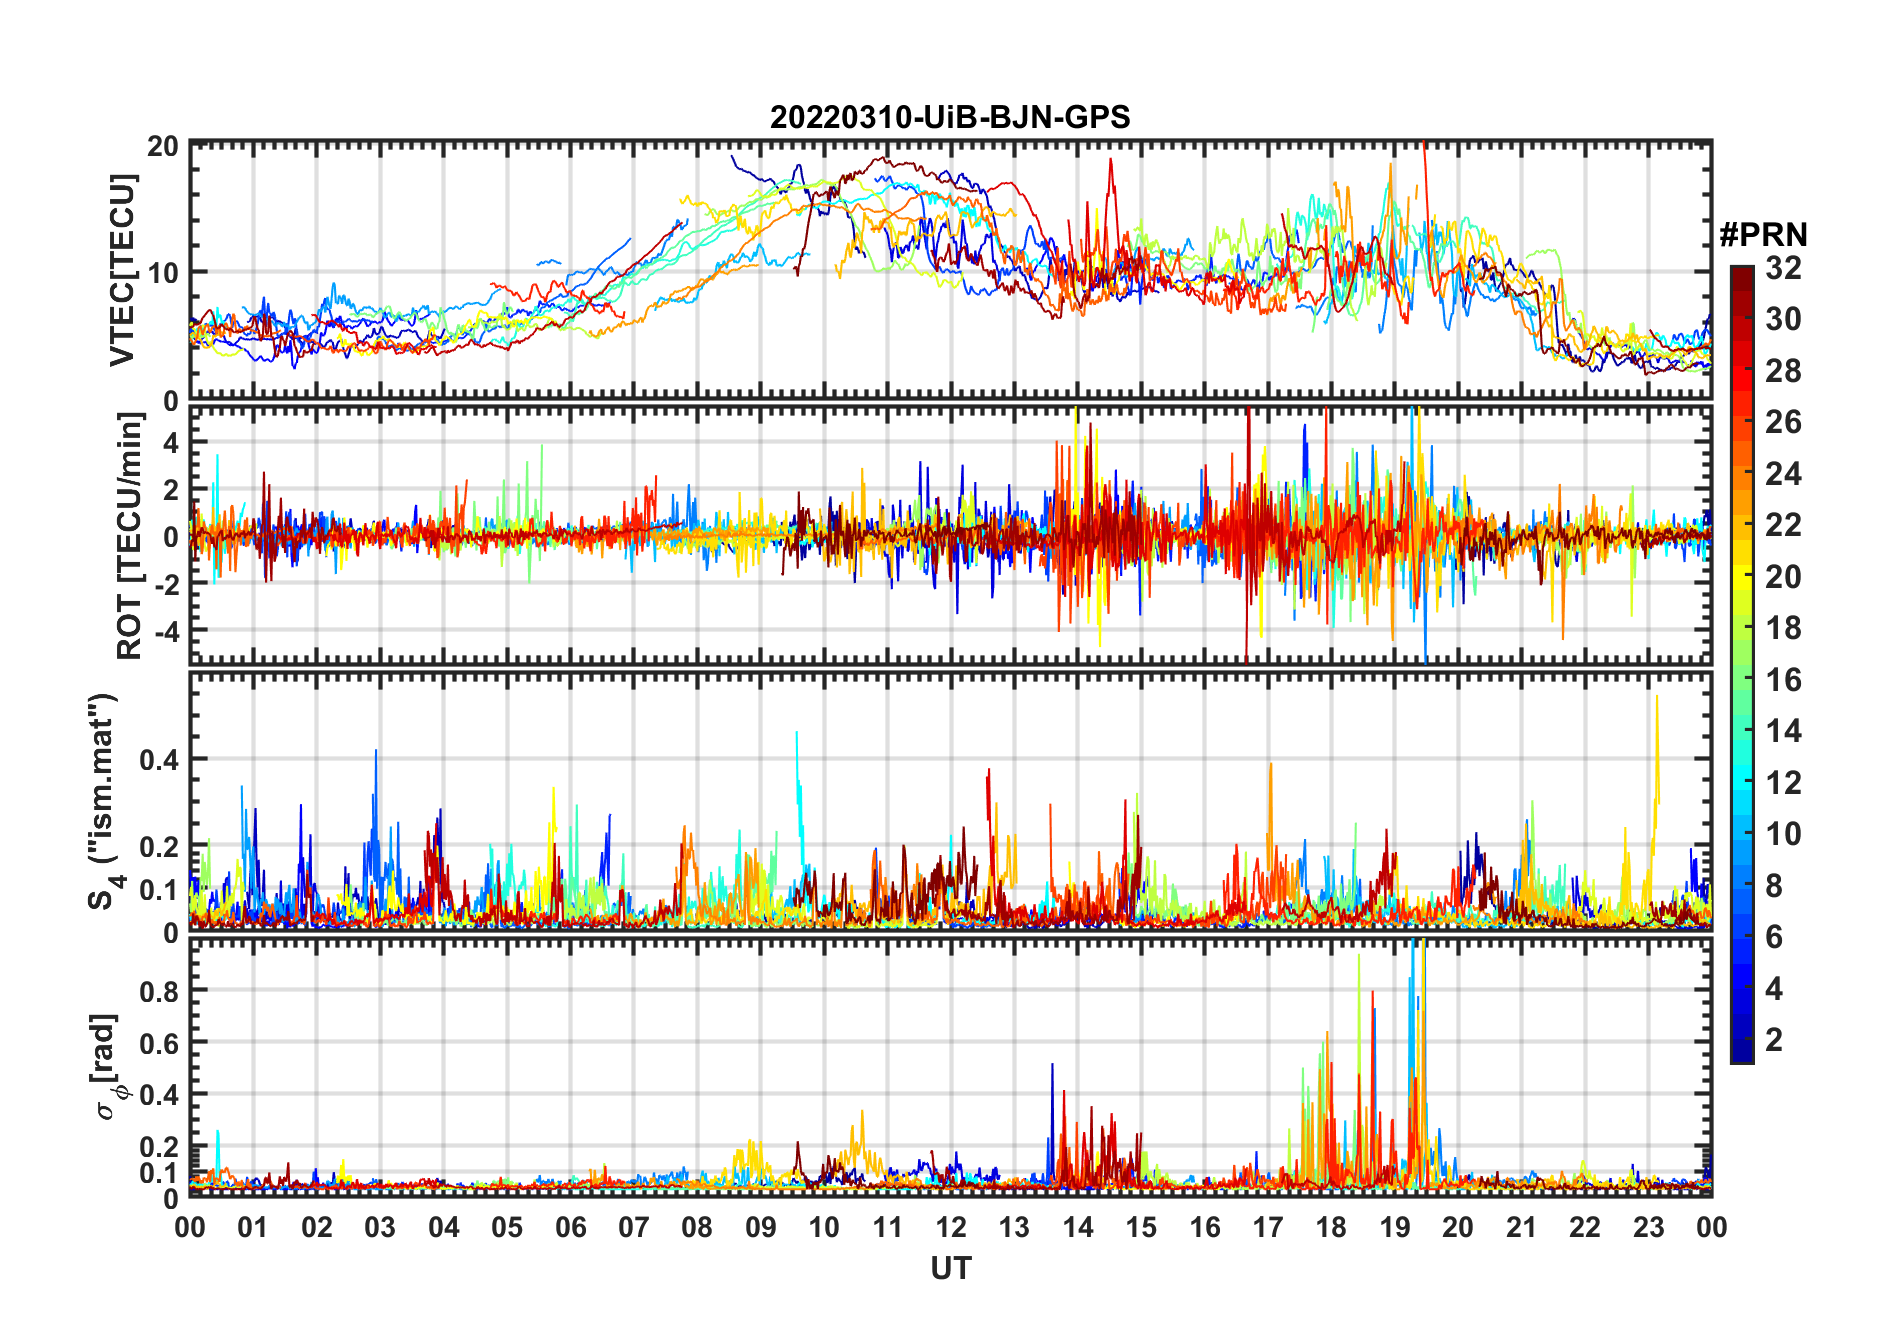Click the PRN colorbar gradient
Screen dimensions: 1902x1330
[1742, 664]
